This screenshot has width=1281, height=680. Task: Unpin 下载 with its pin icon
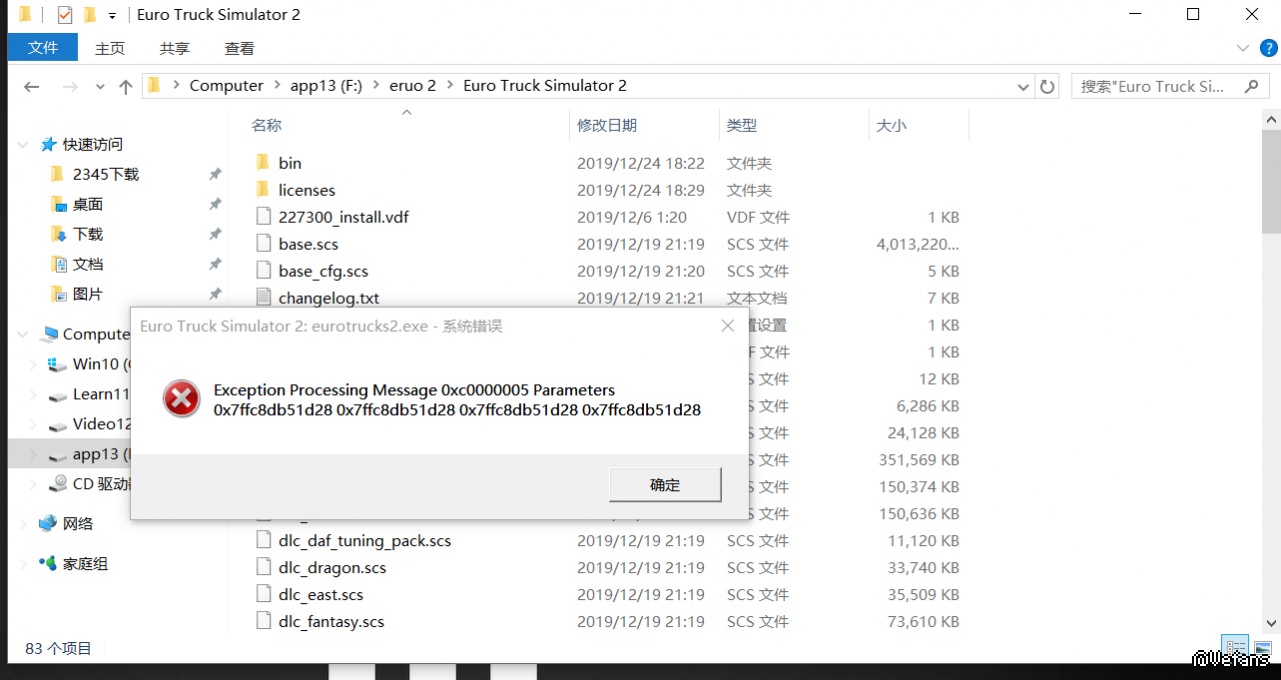214,234
